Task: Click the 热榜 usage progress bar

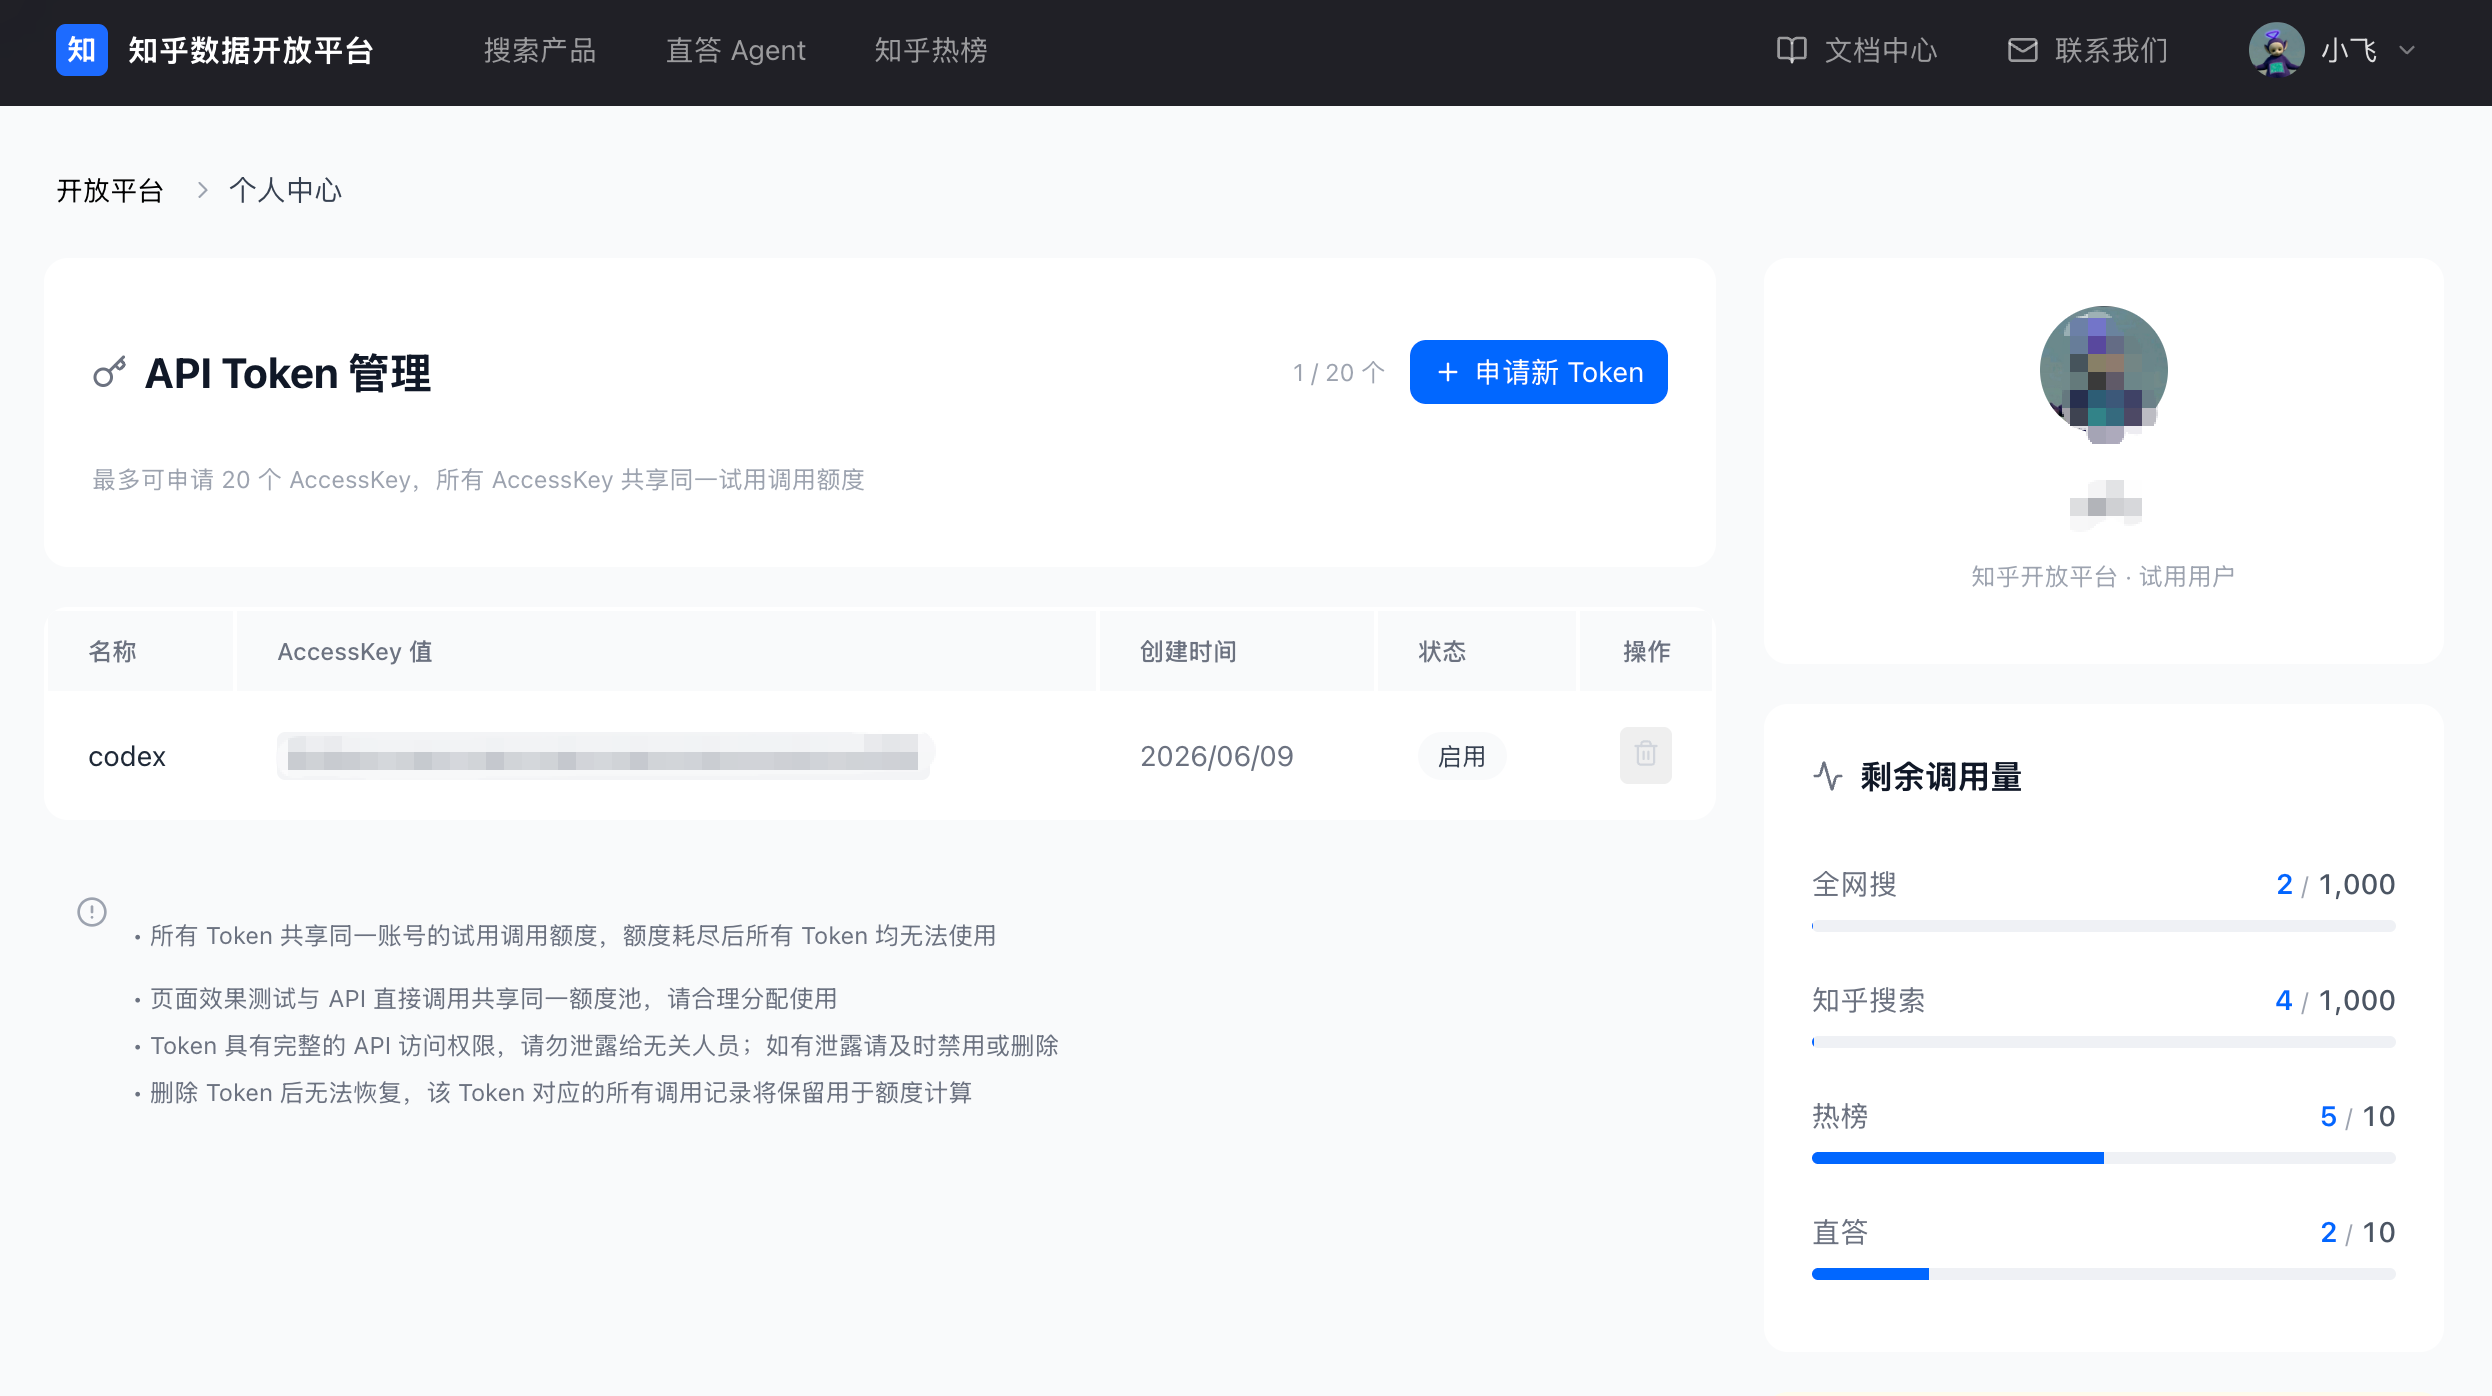Action: (x=2103, y=1158)
